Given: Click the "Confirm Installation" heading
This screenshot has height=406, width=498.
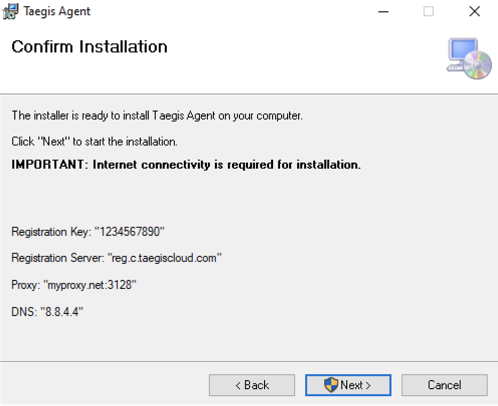Looking at the screenshot, I should 89,46.
